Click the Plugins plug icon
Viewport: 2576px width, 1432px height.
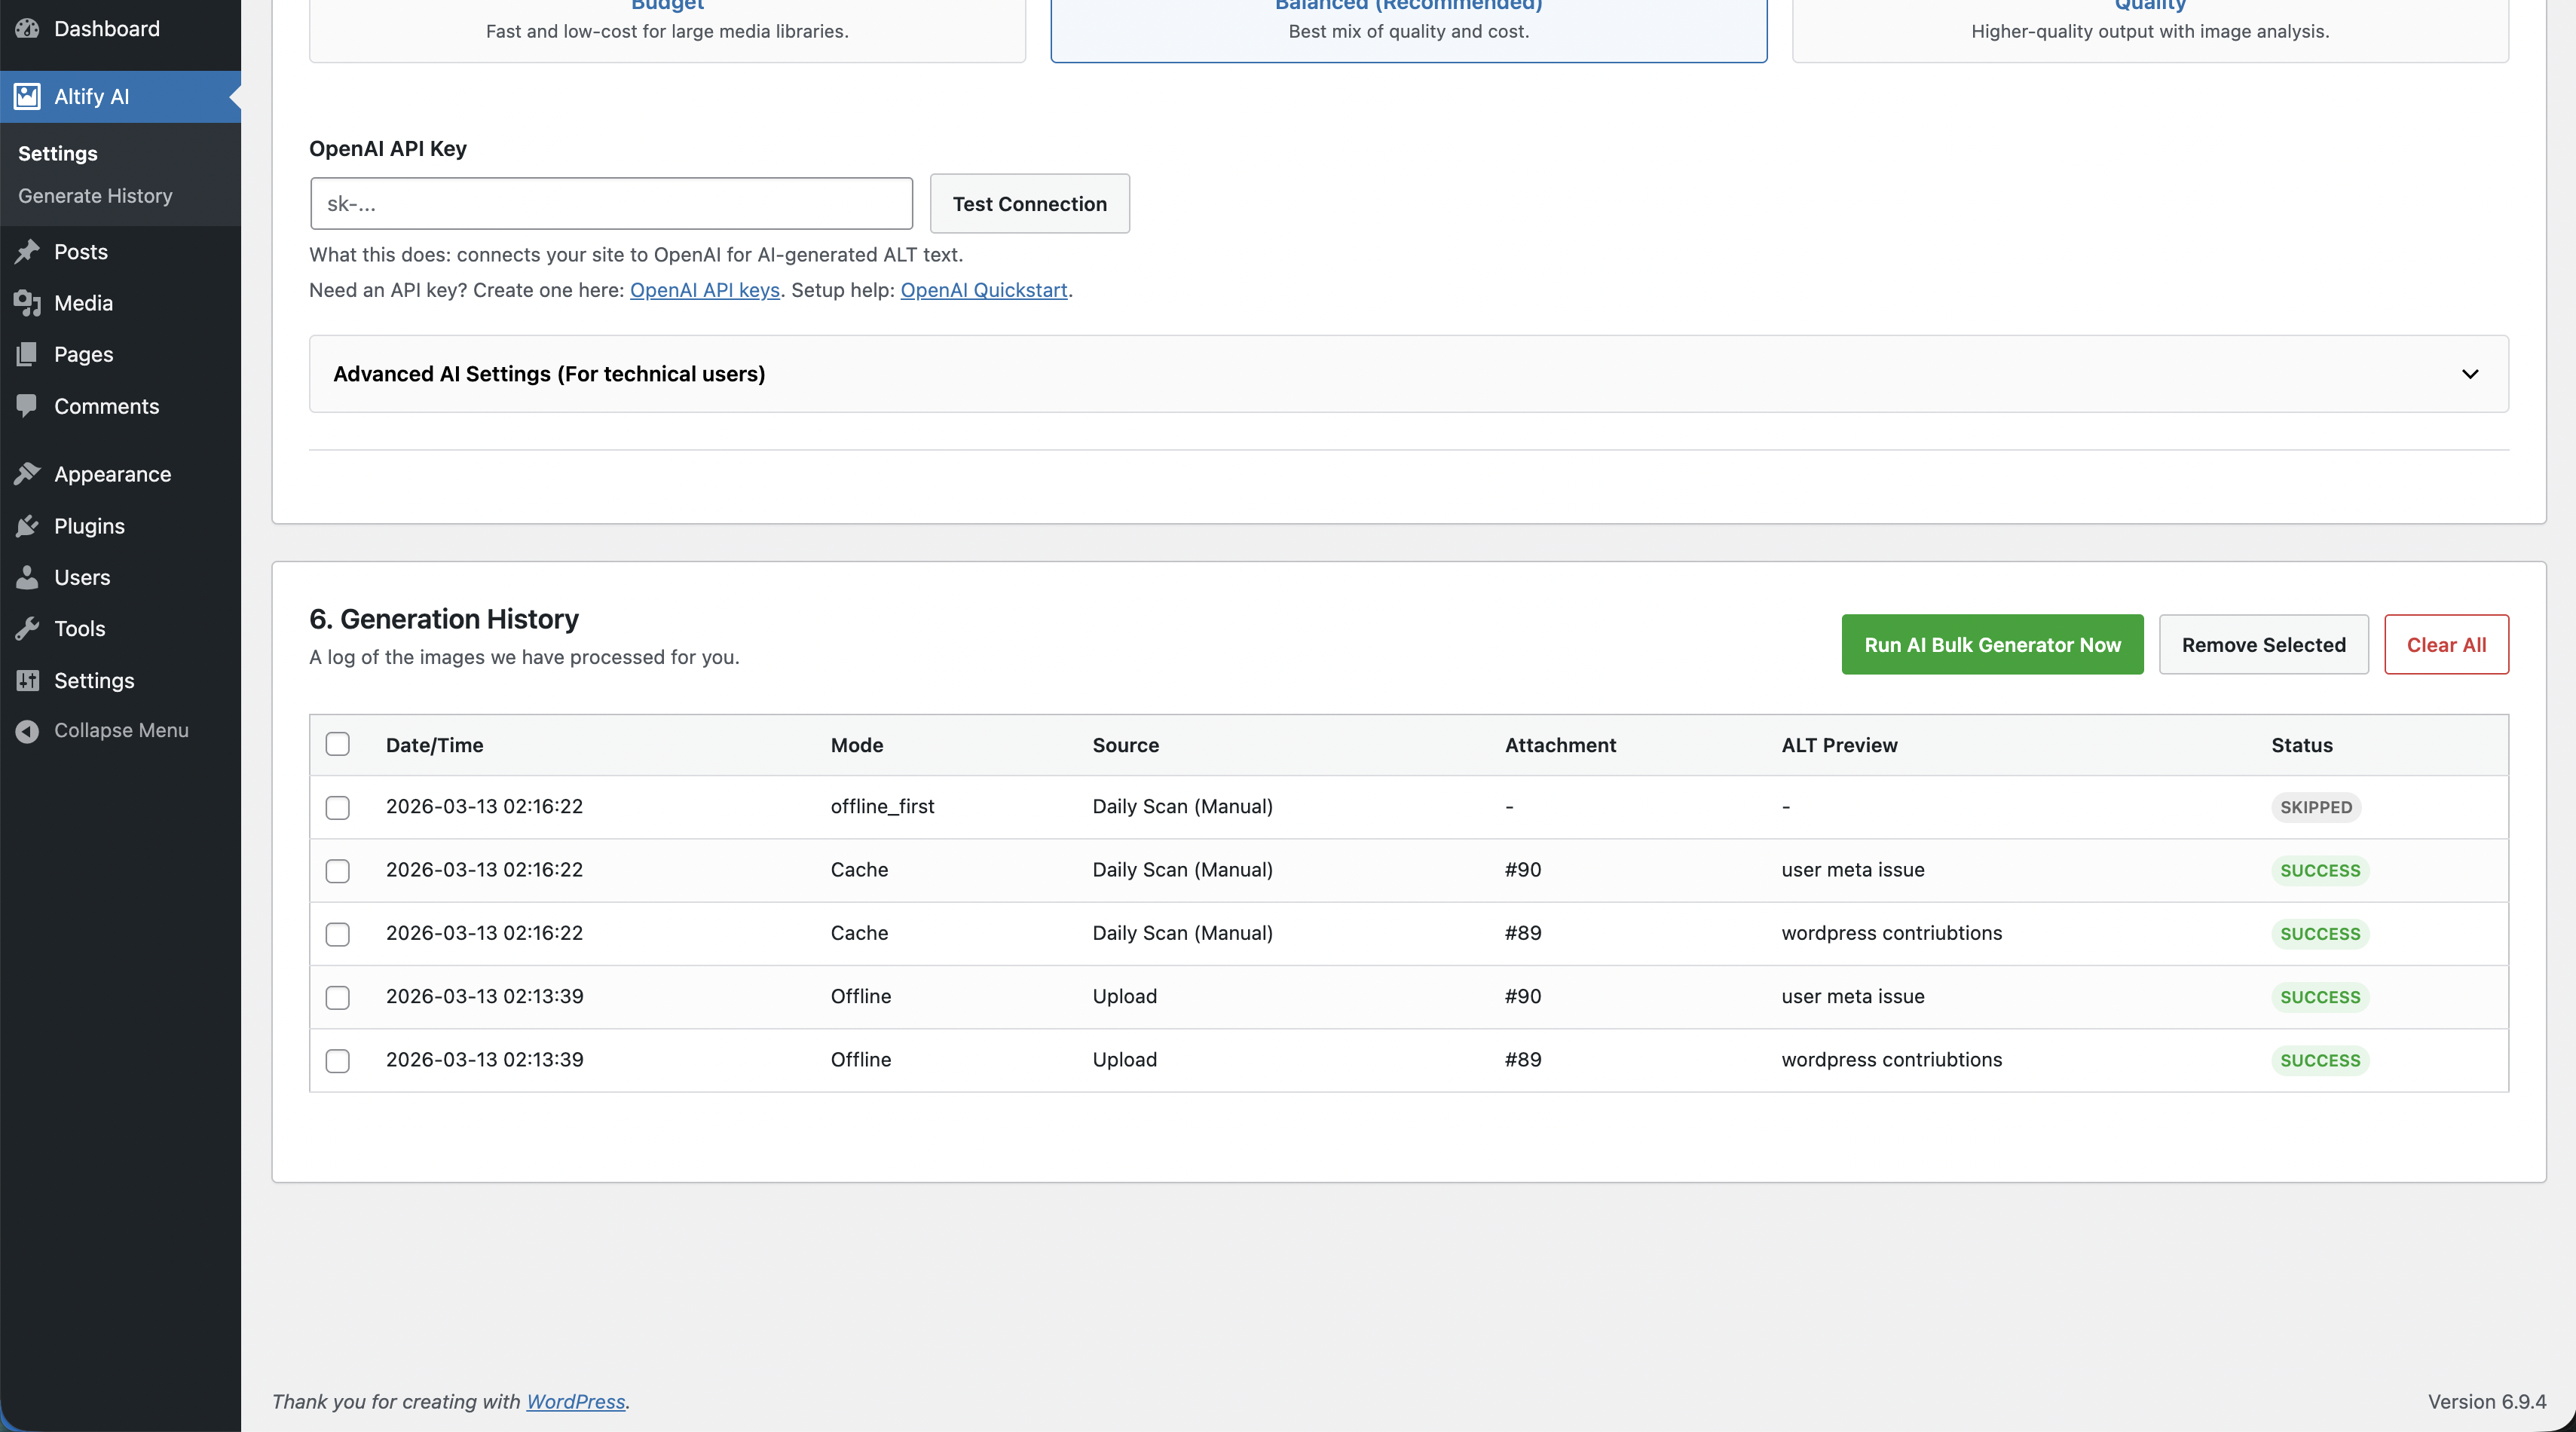click(x=27, y=526)
